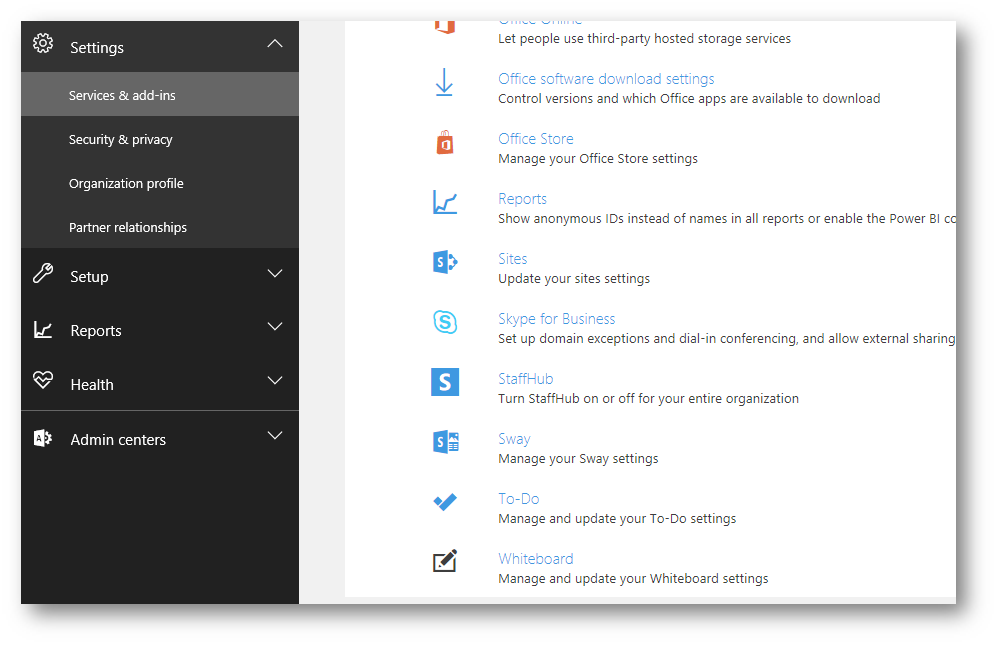Image resolution: width=998 pixels, height=646 pixels.
Task: Open the Reports service link
Action: [523, 199]
